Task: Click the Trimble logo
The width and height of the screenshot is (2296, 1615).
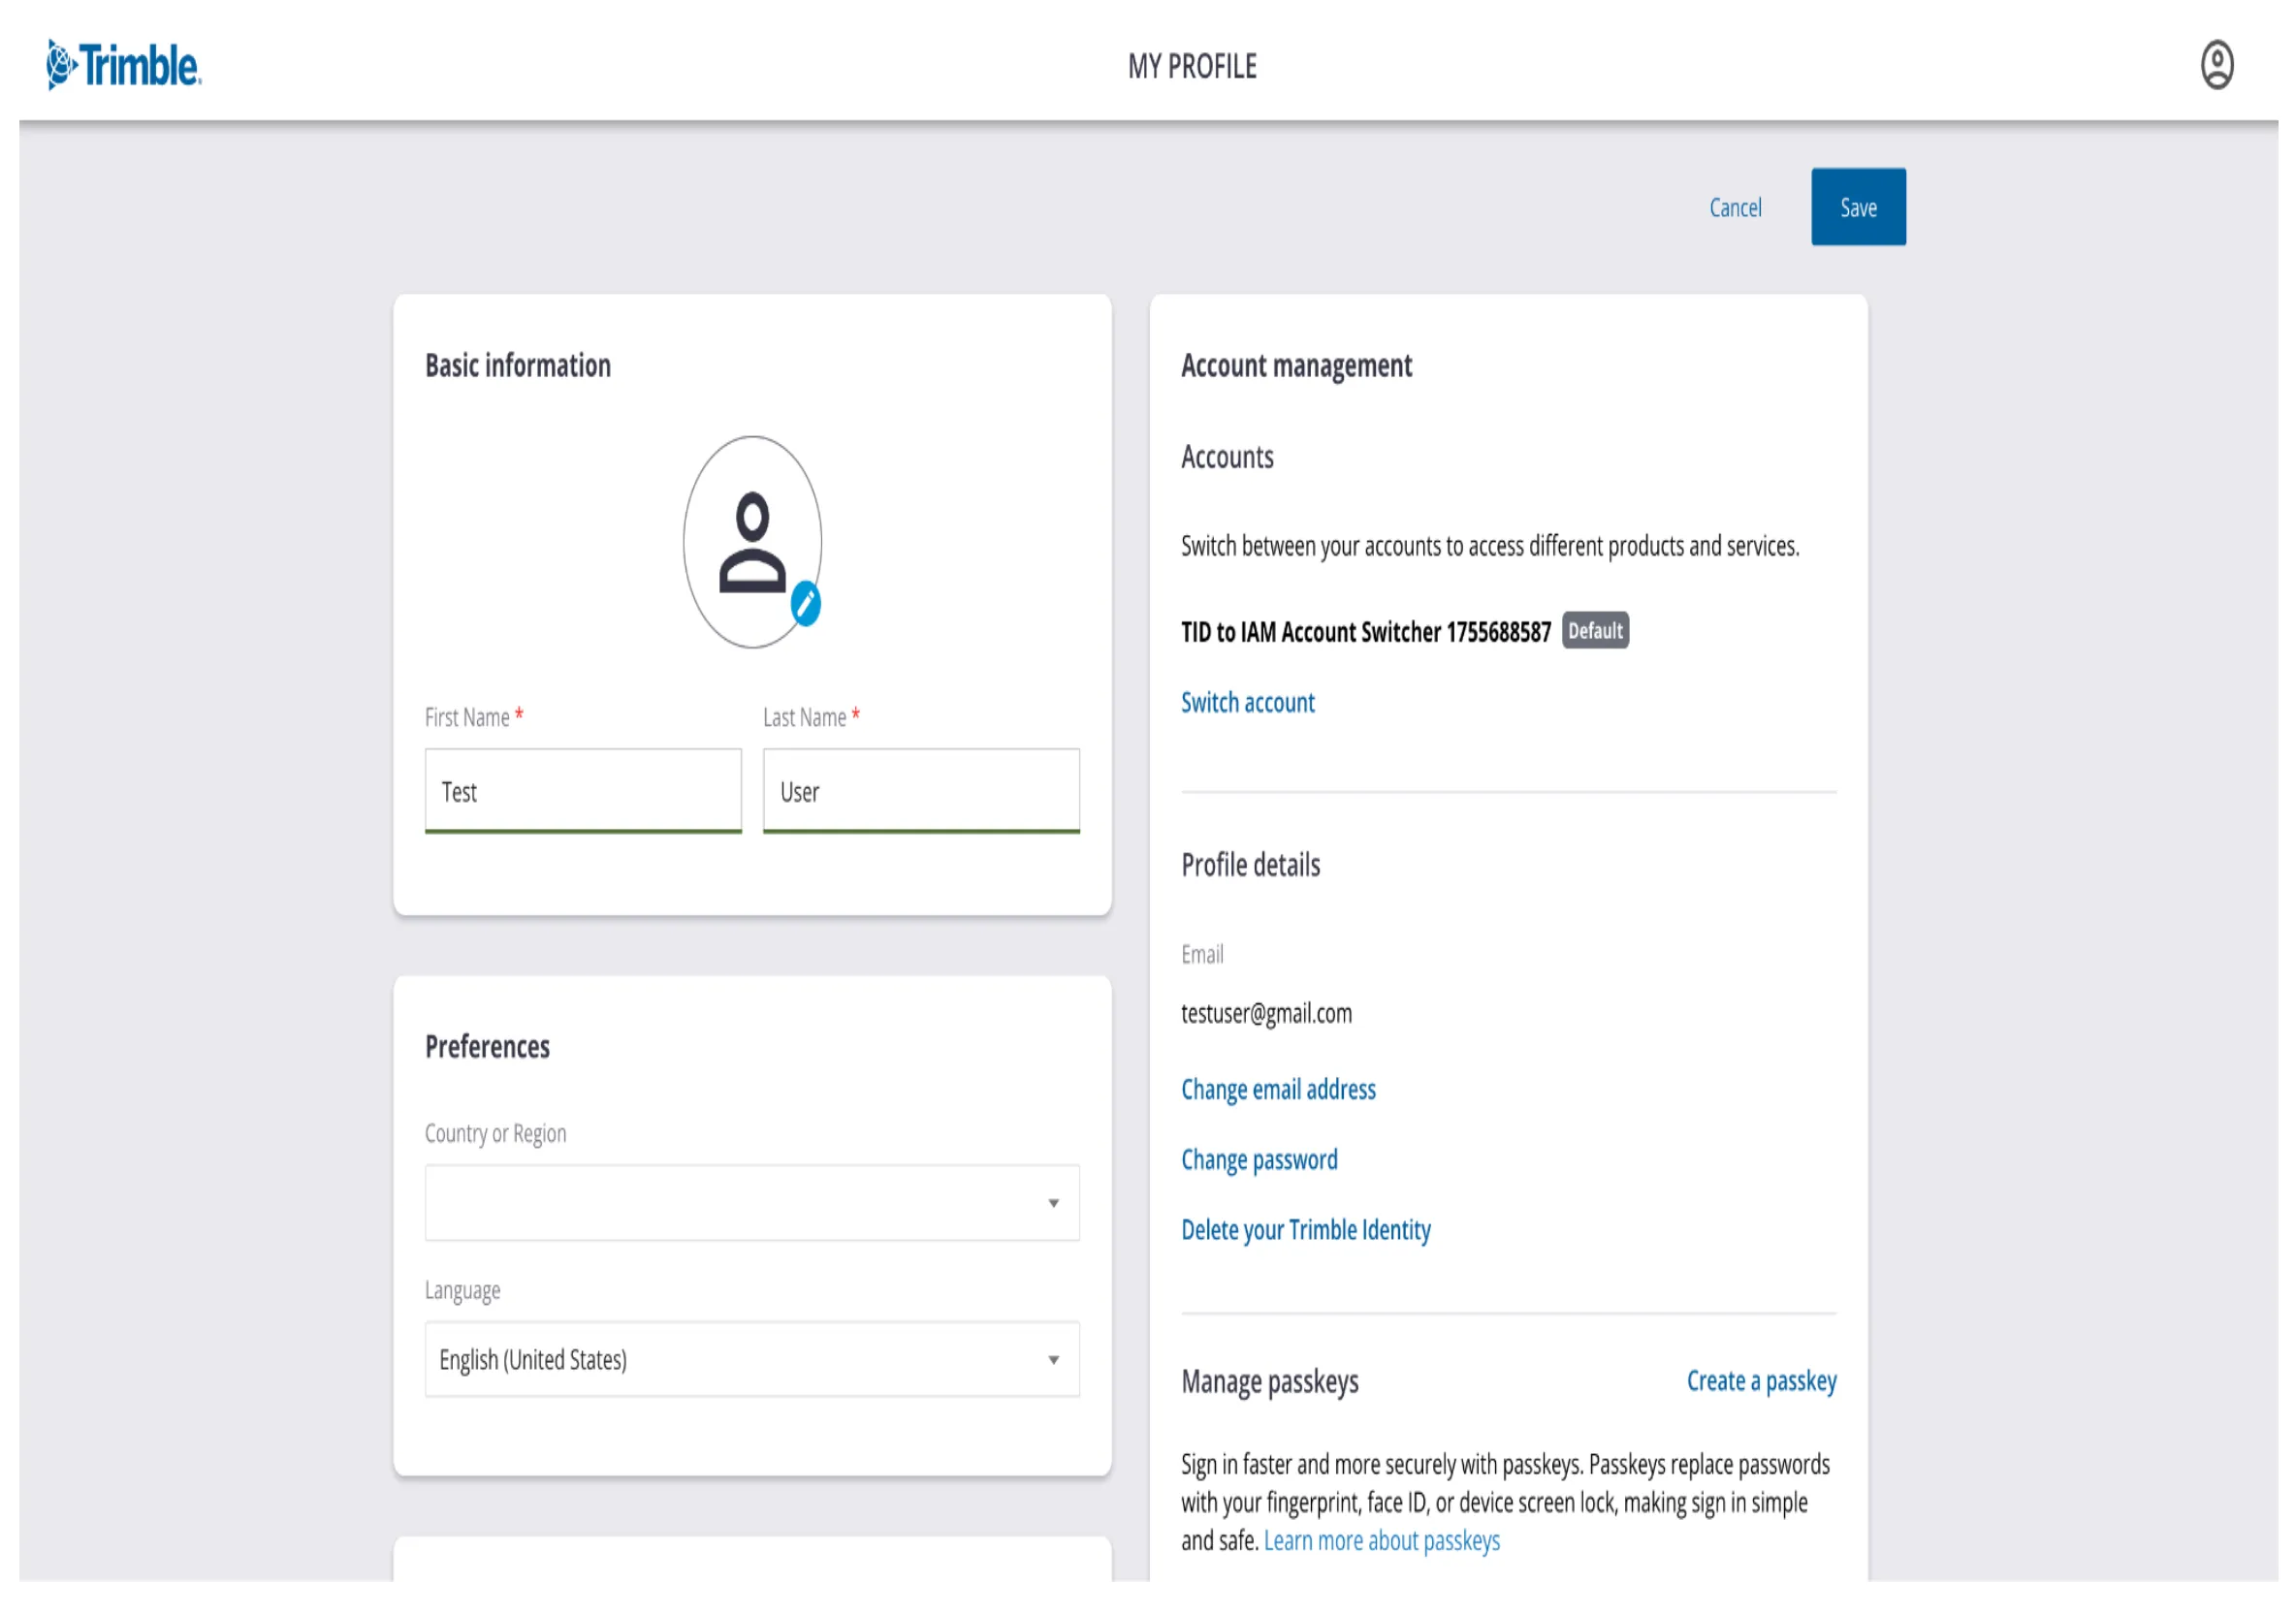Action: point(124,65)
